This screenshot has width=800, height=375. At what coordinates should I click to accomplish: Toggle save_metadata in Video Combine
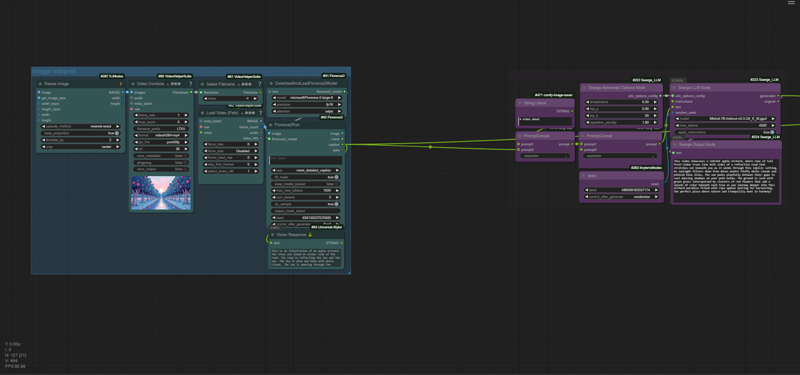(161, 156)
